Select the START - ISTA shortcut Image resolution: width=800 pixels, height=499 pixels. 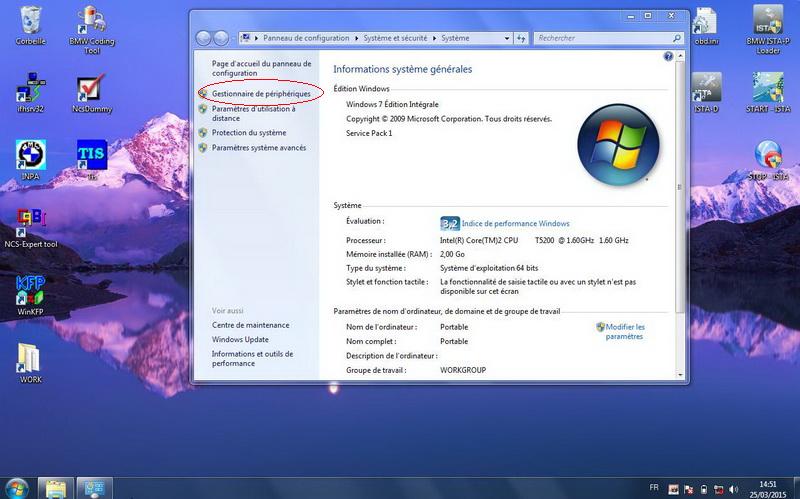click(x=768, y=92)
